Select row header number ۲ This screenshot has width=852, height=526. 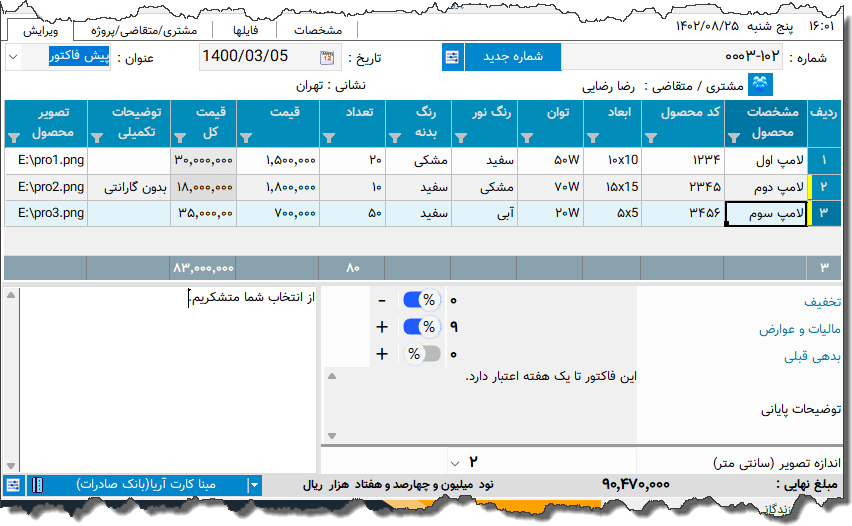coord(824,187)
